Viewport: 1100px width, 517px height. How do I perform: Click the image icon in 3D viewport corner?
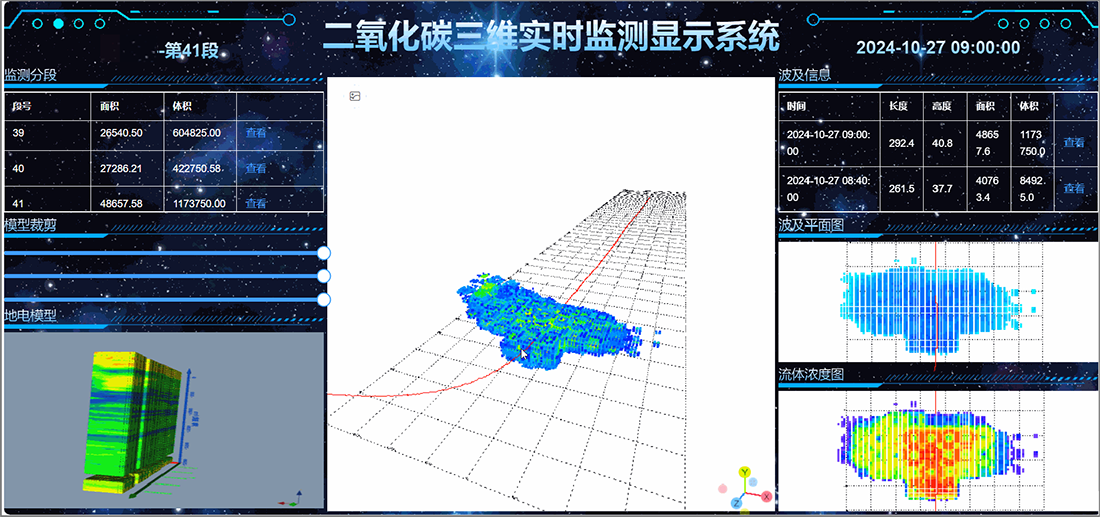(x=355, y=96)
